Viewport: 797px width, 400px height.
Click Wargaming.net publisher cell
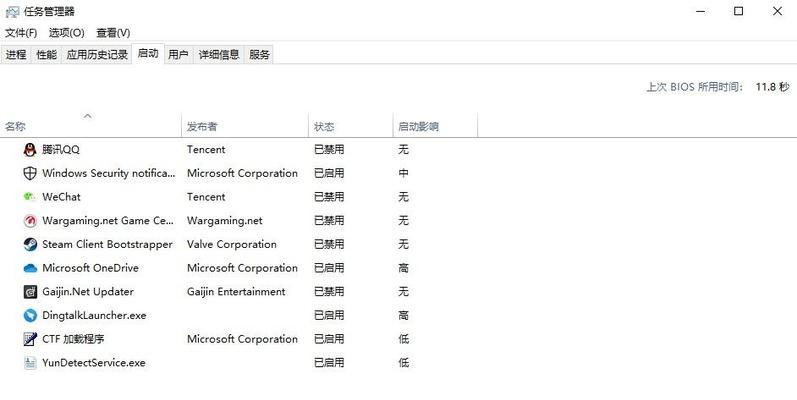[x=225, y=221]
